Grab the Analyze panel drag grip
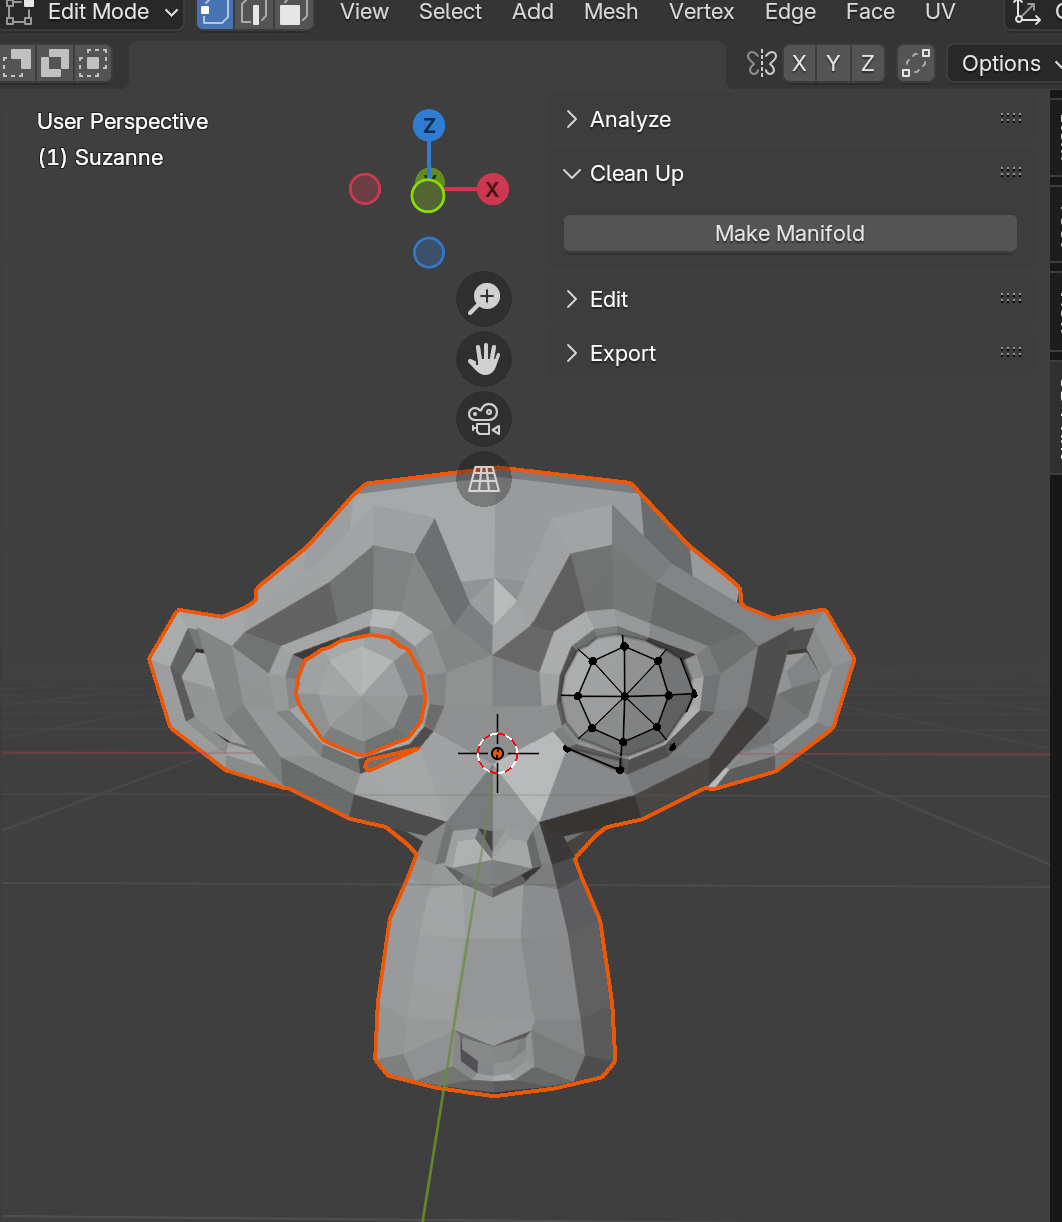 (1011, 118)
